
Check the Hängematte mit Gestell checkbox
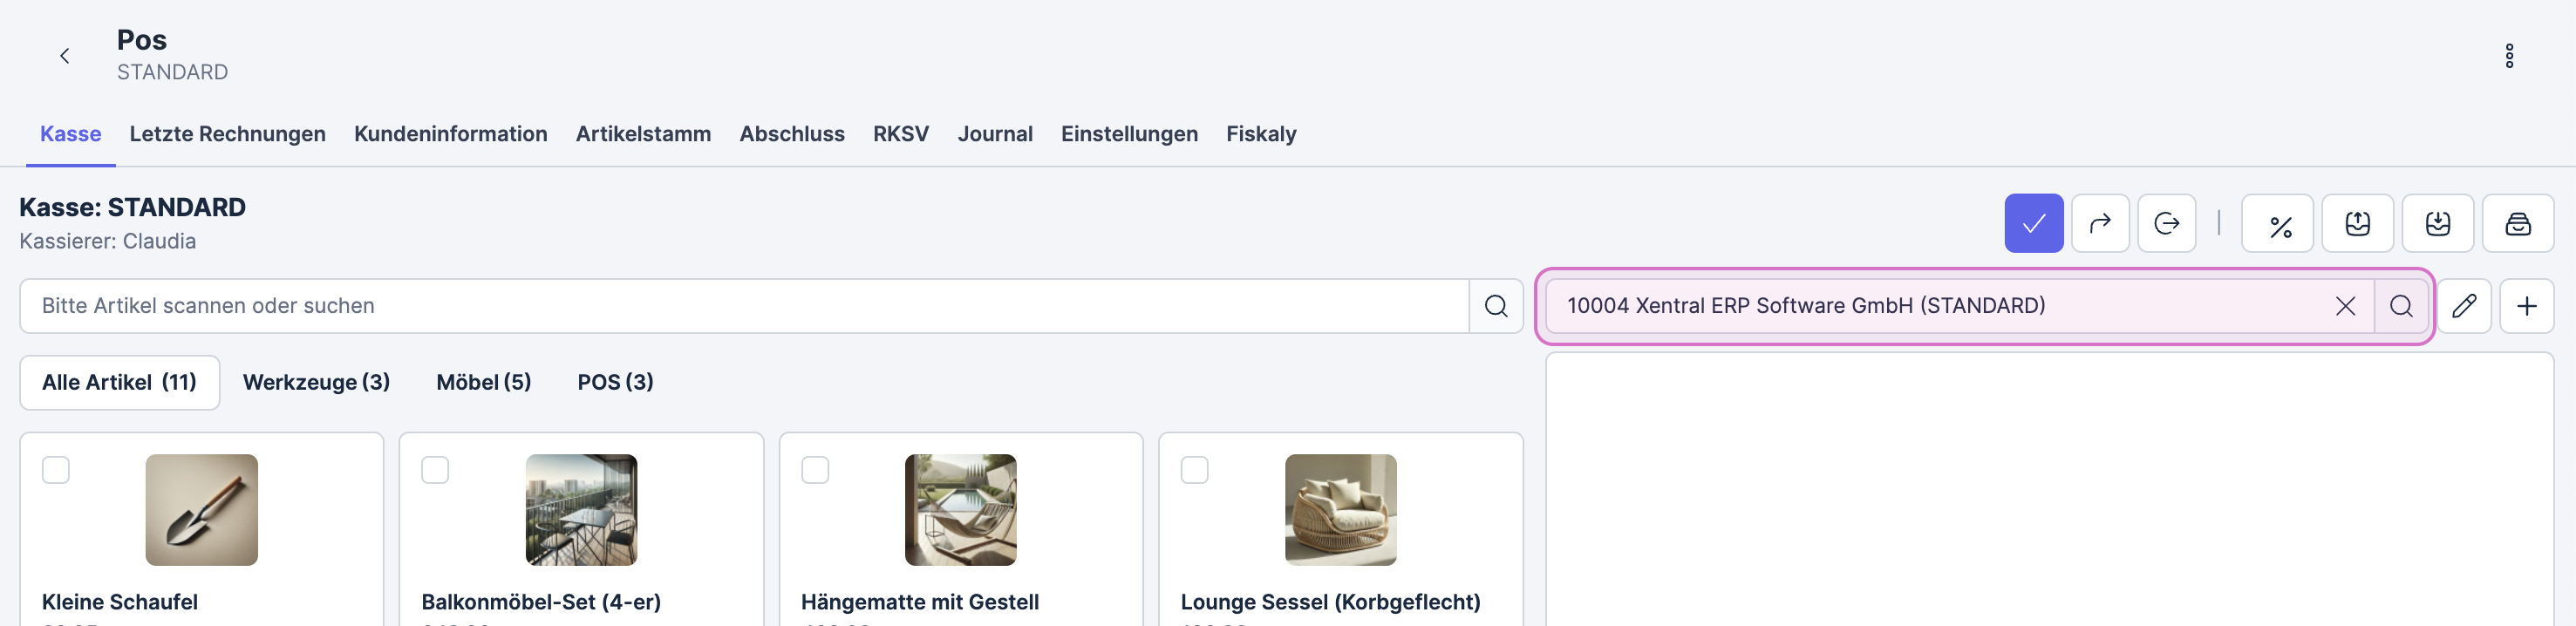(x=815, y=470)
